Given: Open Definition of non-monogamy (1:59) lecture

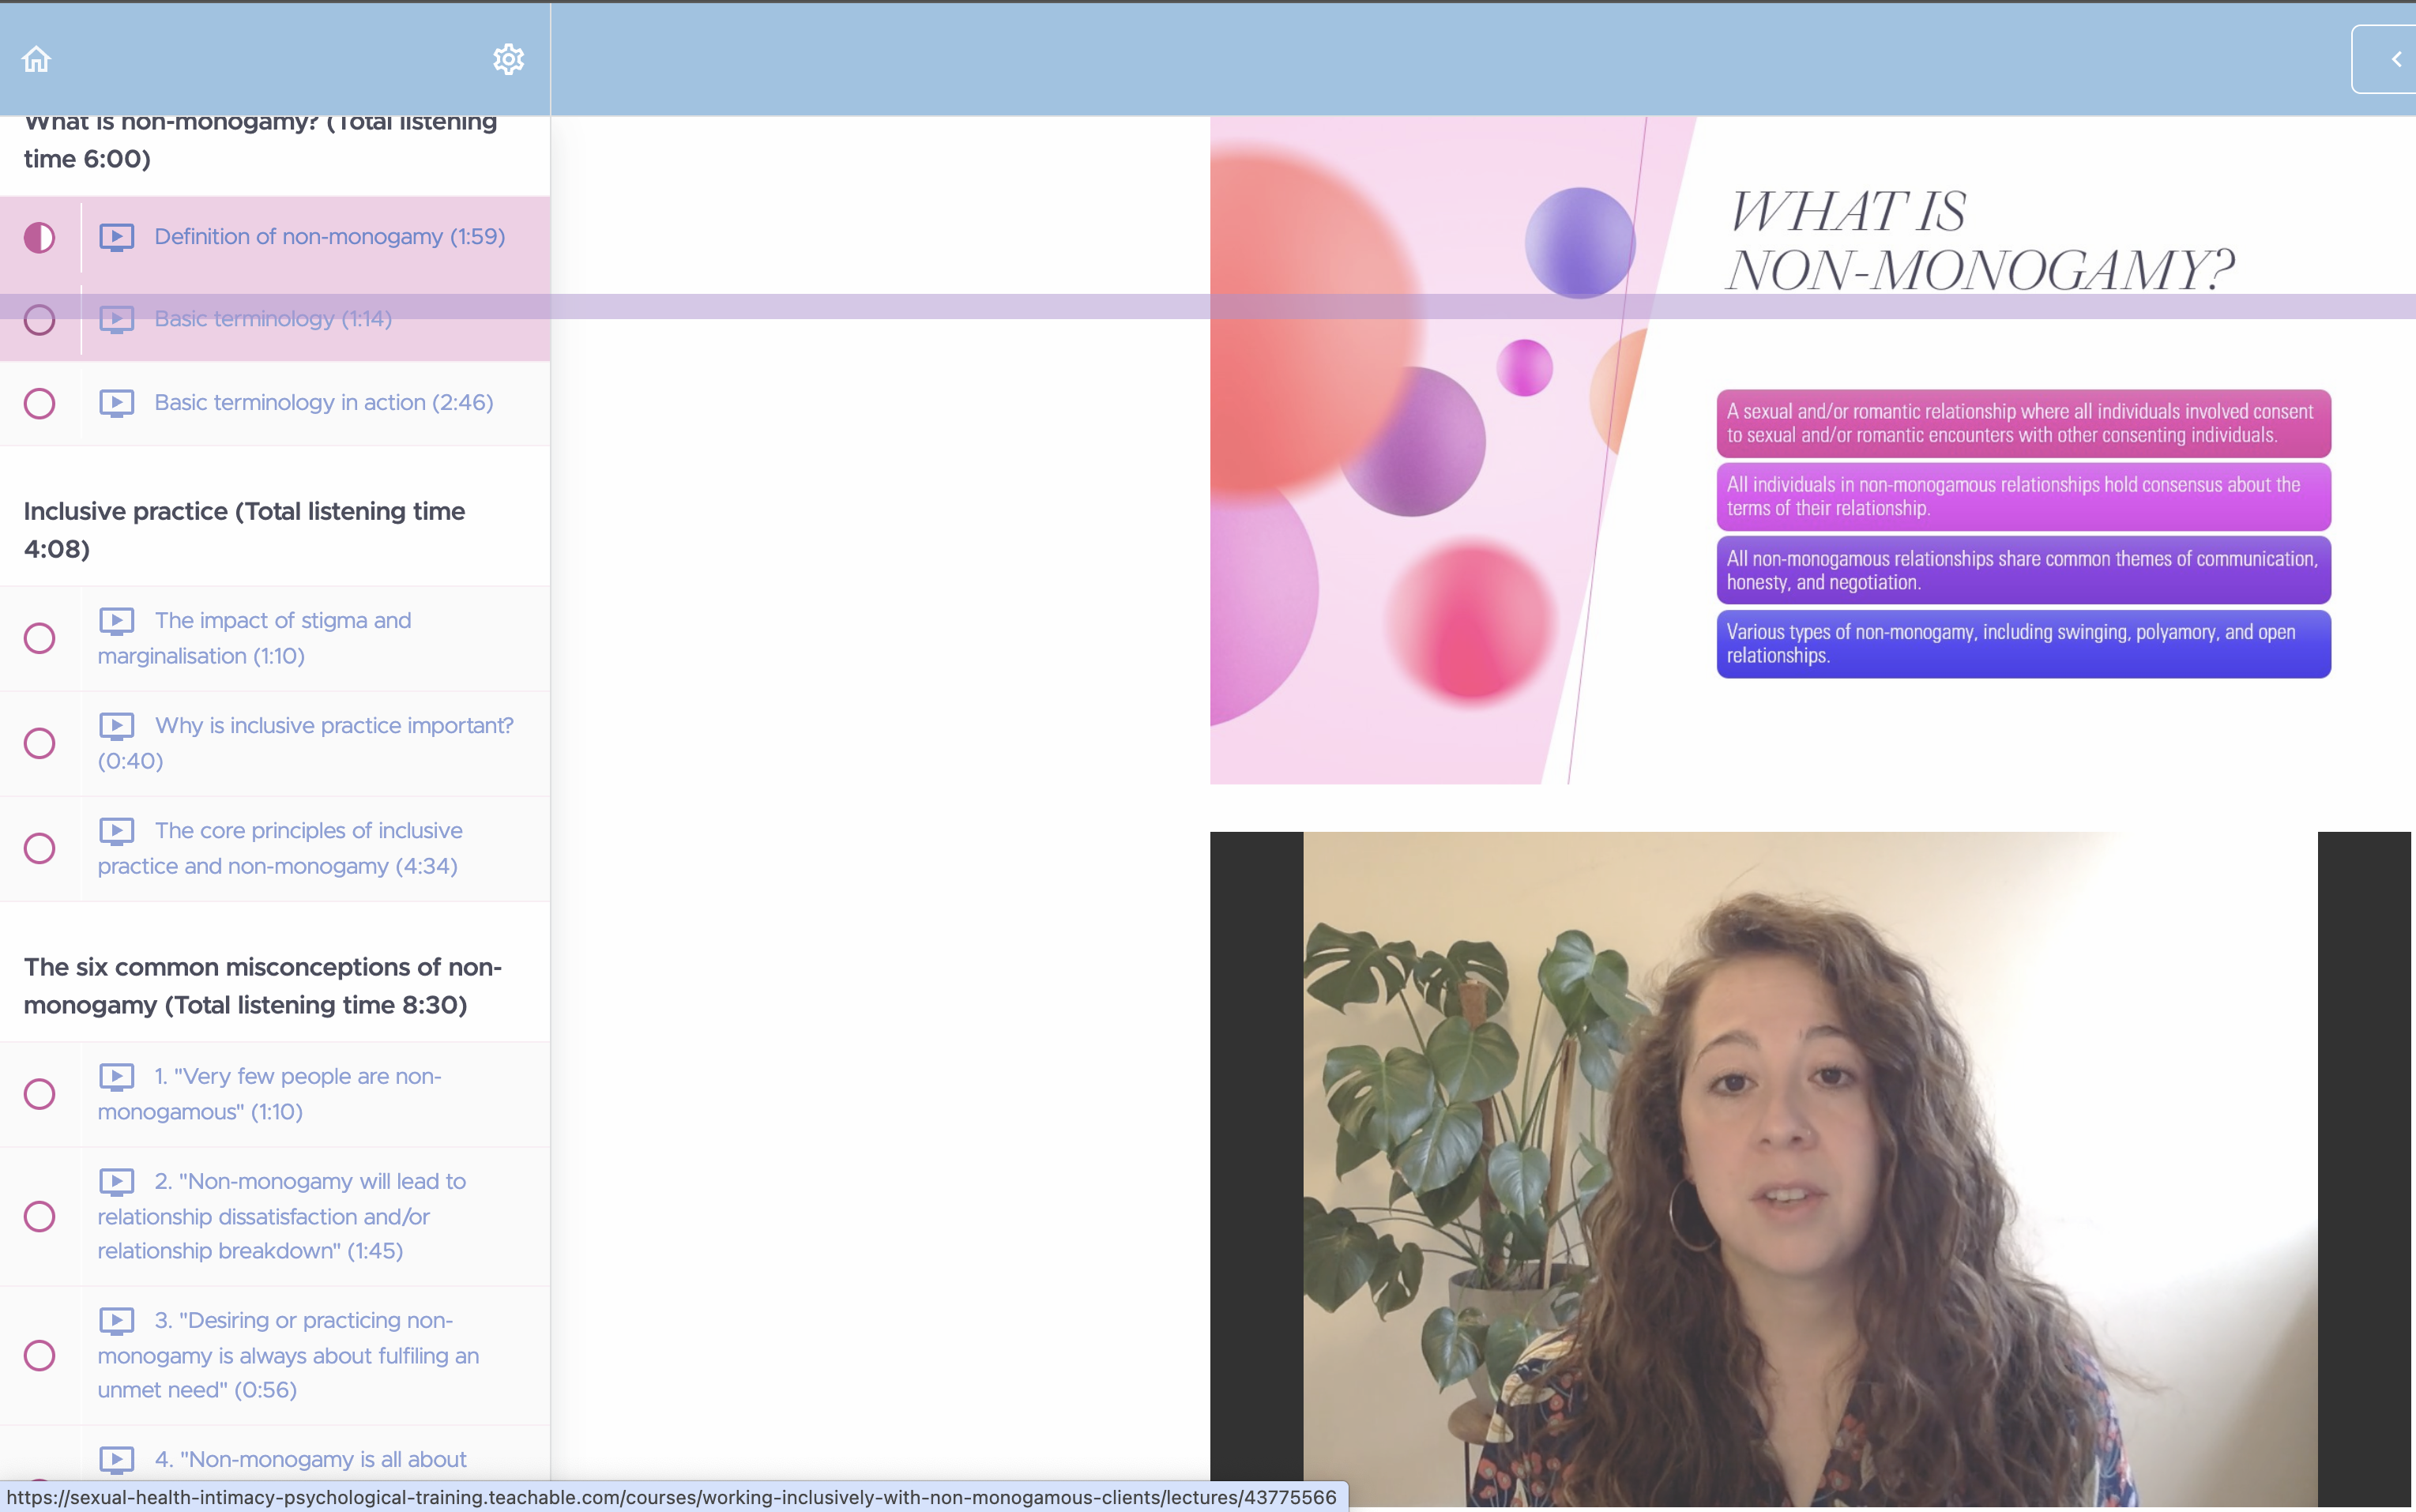Looking at the screenshot, I should coord(329,237).
